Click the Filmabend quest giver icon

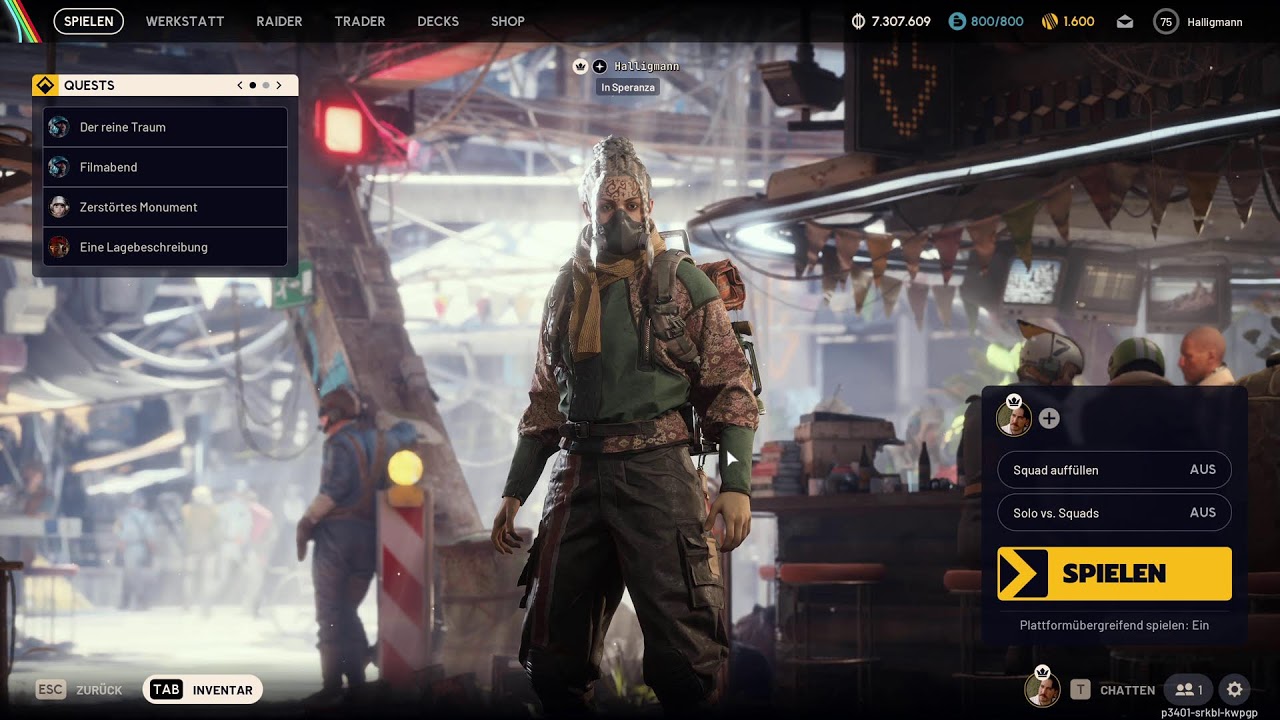click(x=59, y=167)
